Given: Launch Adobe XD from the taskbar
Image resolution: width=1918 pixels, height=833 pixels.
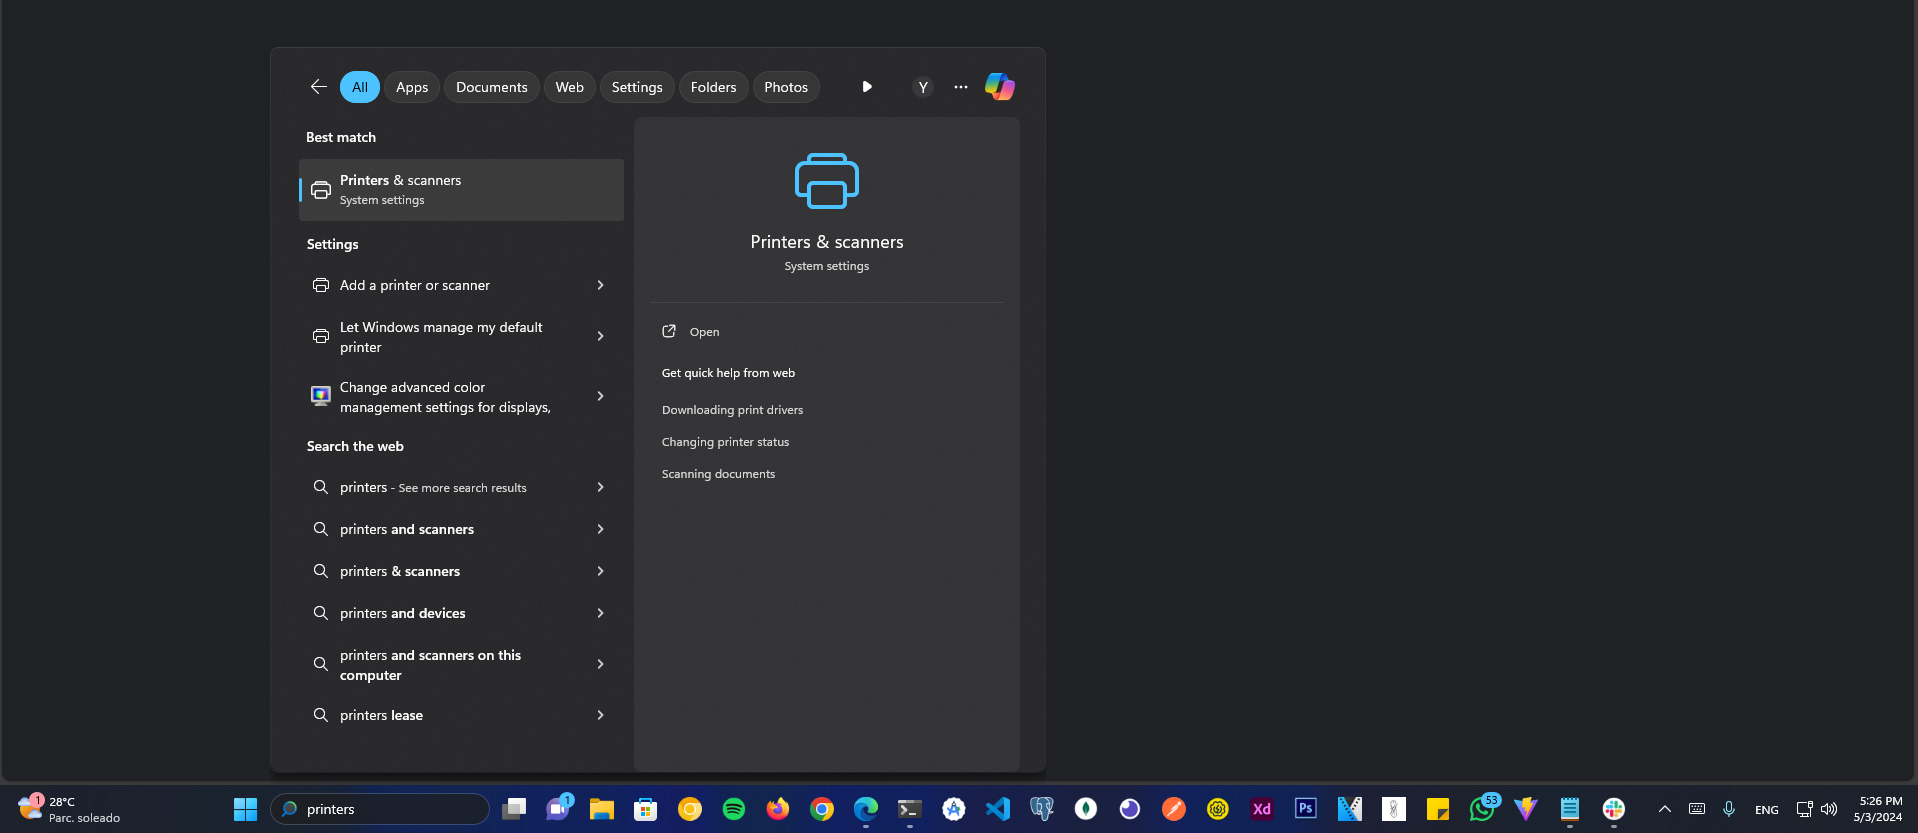Looking at the screenshot, I should pos(1262,809).
